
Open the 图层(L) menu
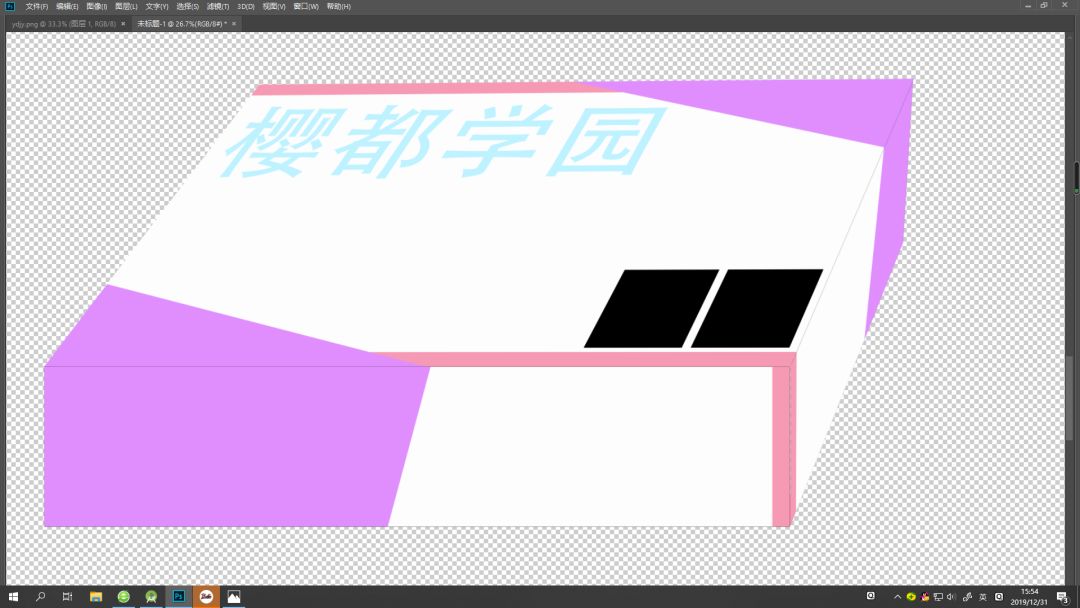point(126,6)
